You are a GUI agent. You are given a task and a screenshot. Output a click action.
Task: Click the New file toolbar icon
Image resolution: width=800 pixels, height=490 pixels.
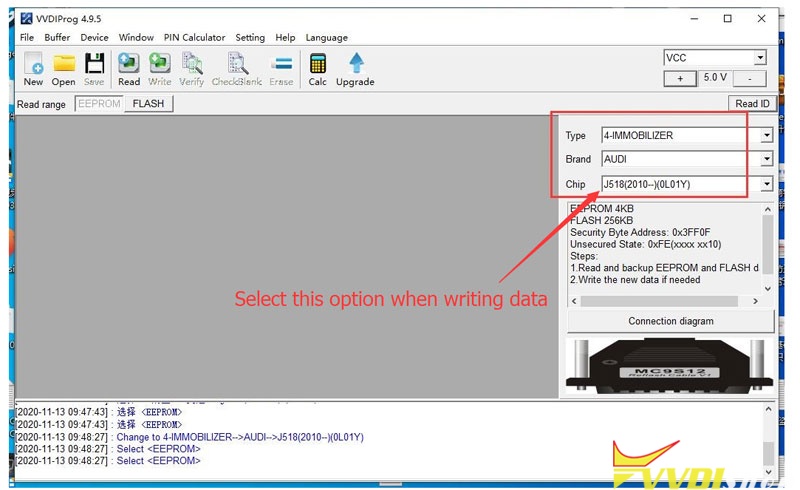click(33, 69)
